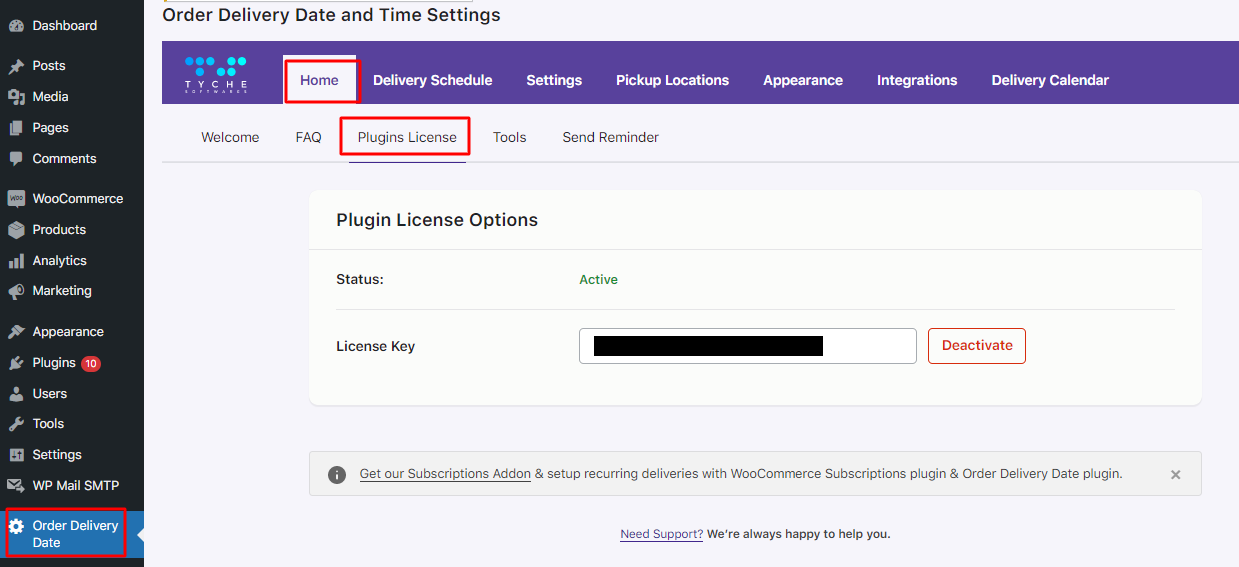Open the Need Support? link
Viewport: 1239px width, 567px height.
click(662, 534)
